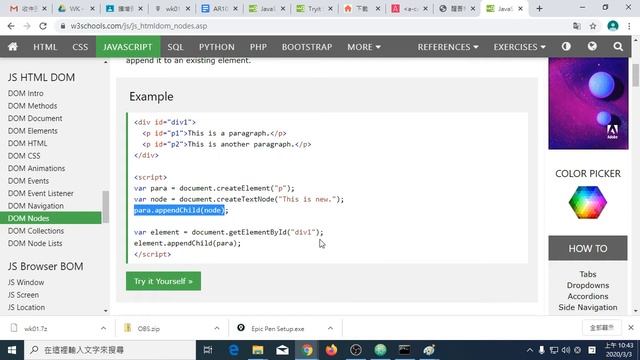
Task: Open the BOOTSTRAP tutorial tab
Action: [x=307, y=47]
